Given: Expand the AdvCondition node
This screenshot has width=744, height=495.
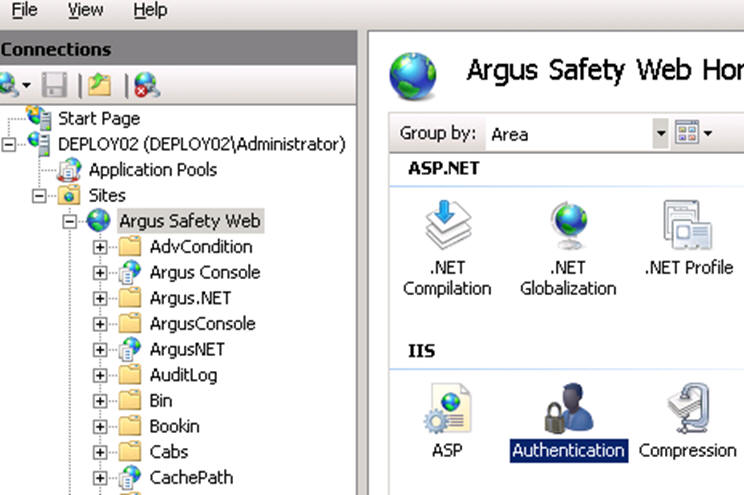Looking at the screenshot, I should 100,247.
